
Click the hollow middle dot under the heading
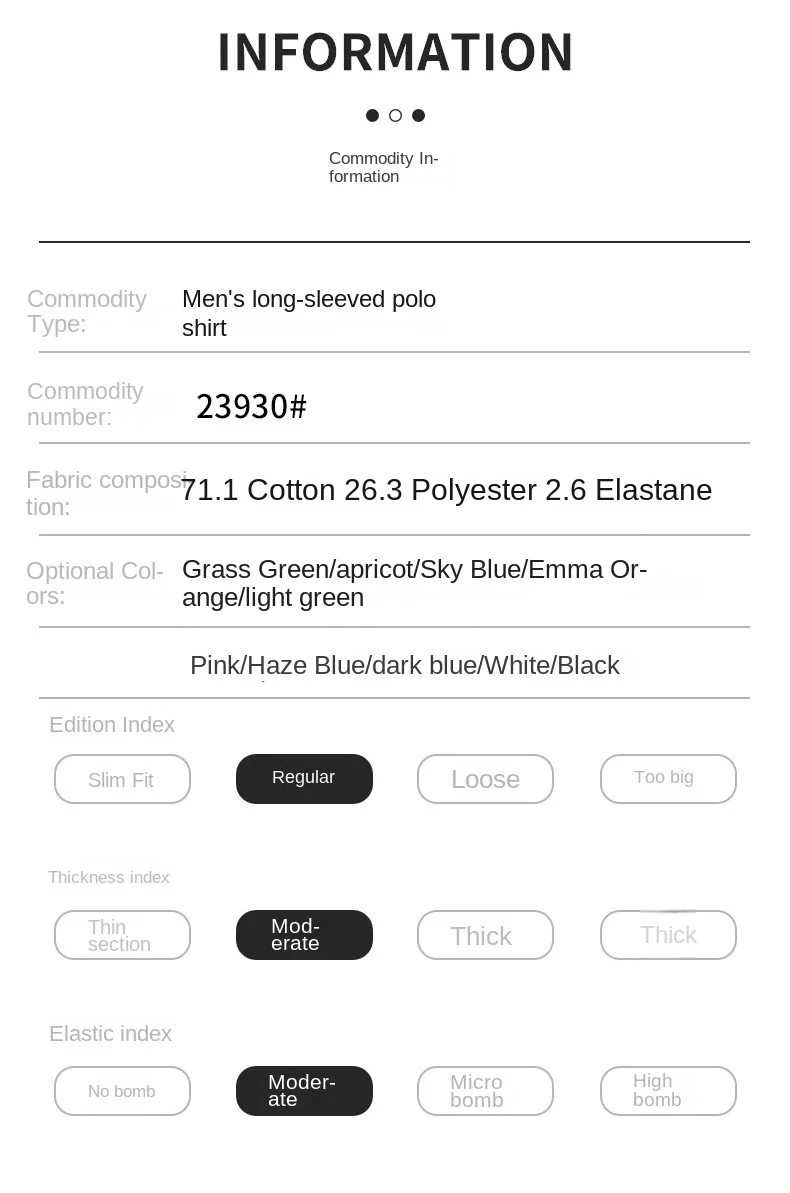pyautogui.click(x=395, y=116)
